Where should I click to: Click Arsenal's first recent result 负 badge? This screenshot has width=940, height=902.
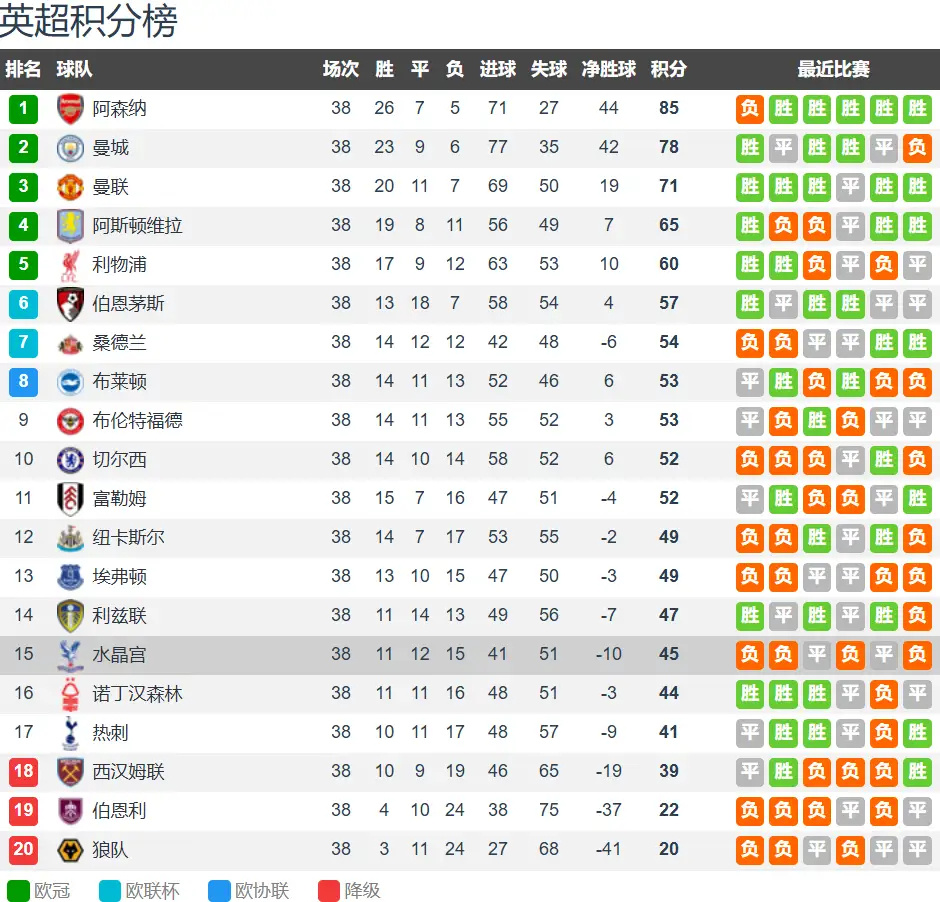750,109
